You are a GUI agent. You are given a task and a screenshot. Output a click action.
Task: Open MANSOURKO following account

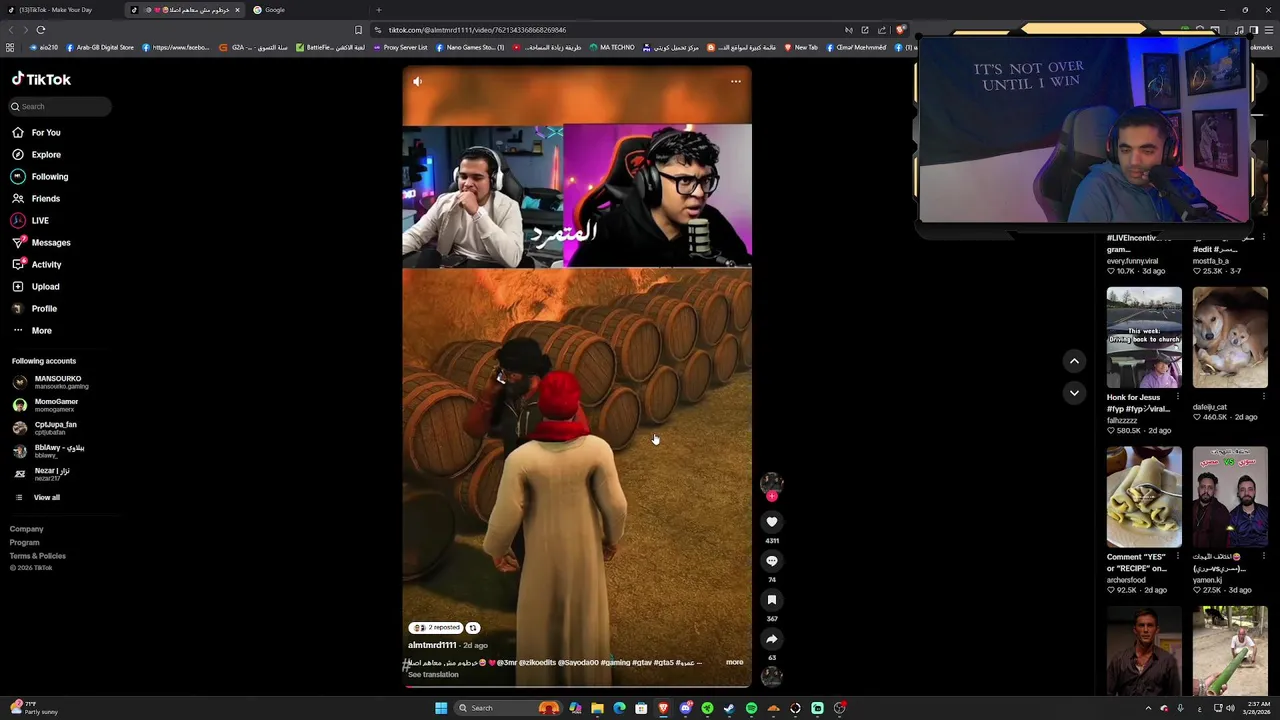(50, 382)
